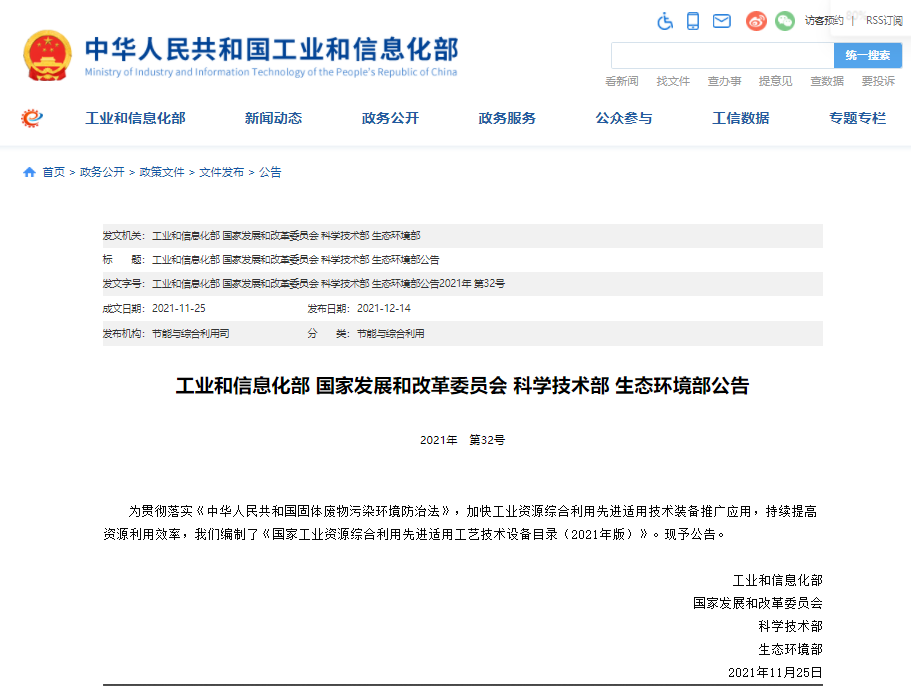Open the 新闻动态 menu
The width and height of the screenshot is (911, 686).
[273, 118]
